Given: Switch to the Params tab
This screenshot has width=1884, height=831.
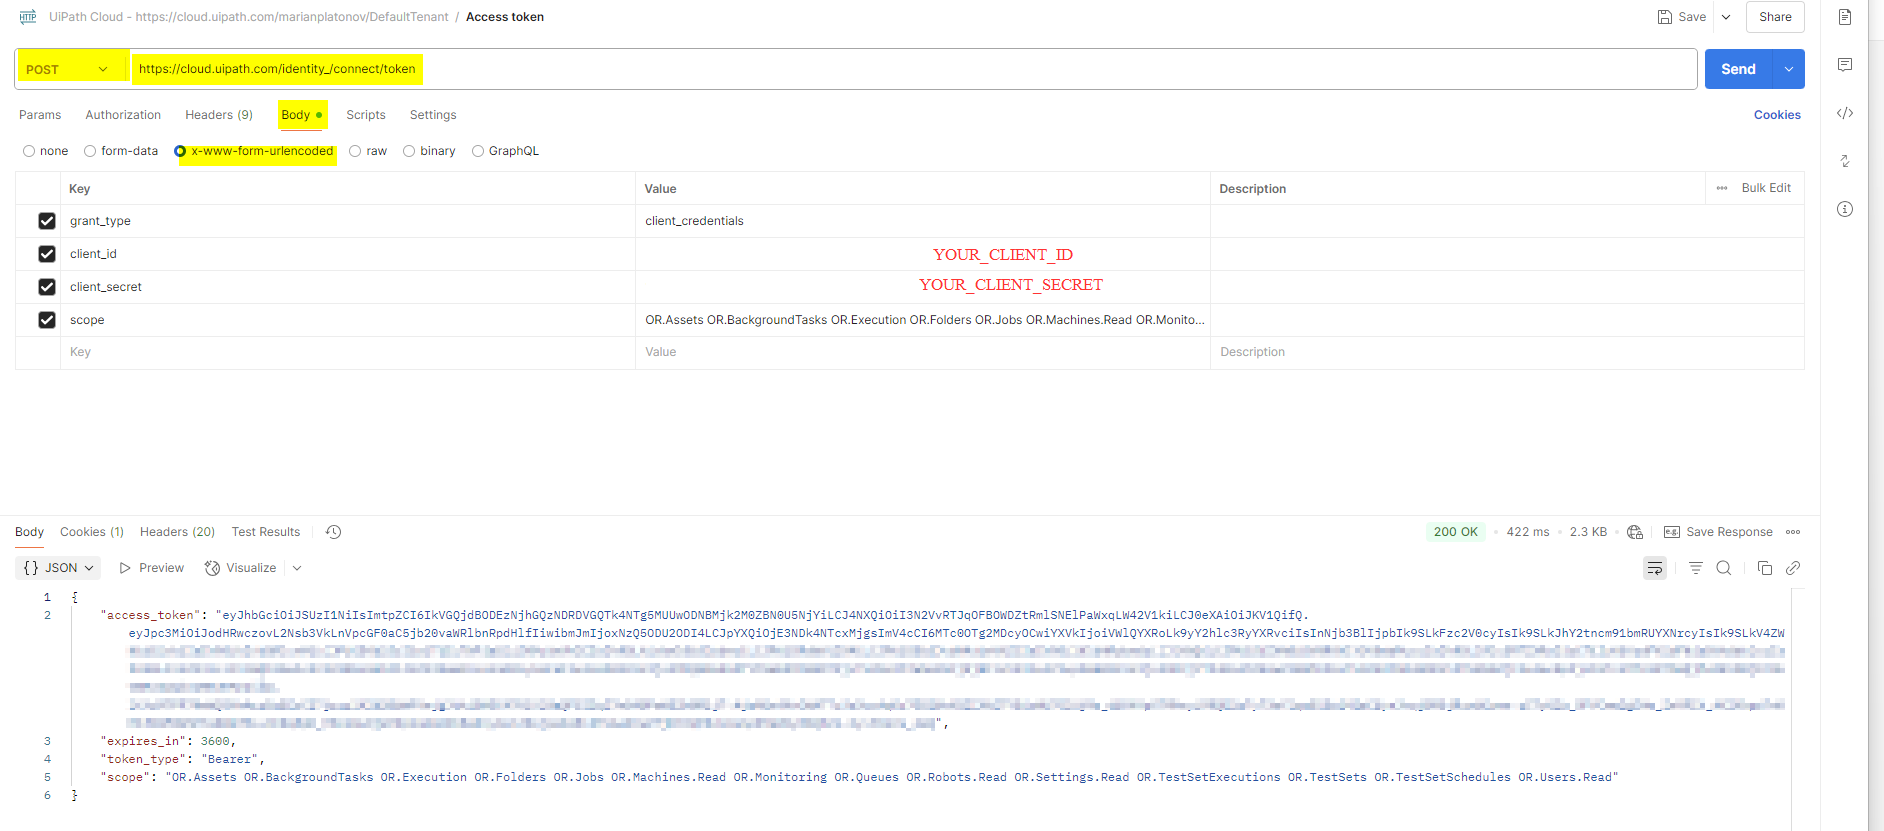Looking at the screenshot, I should pyautogui.click(x=40, y=115).
